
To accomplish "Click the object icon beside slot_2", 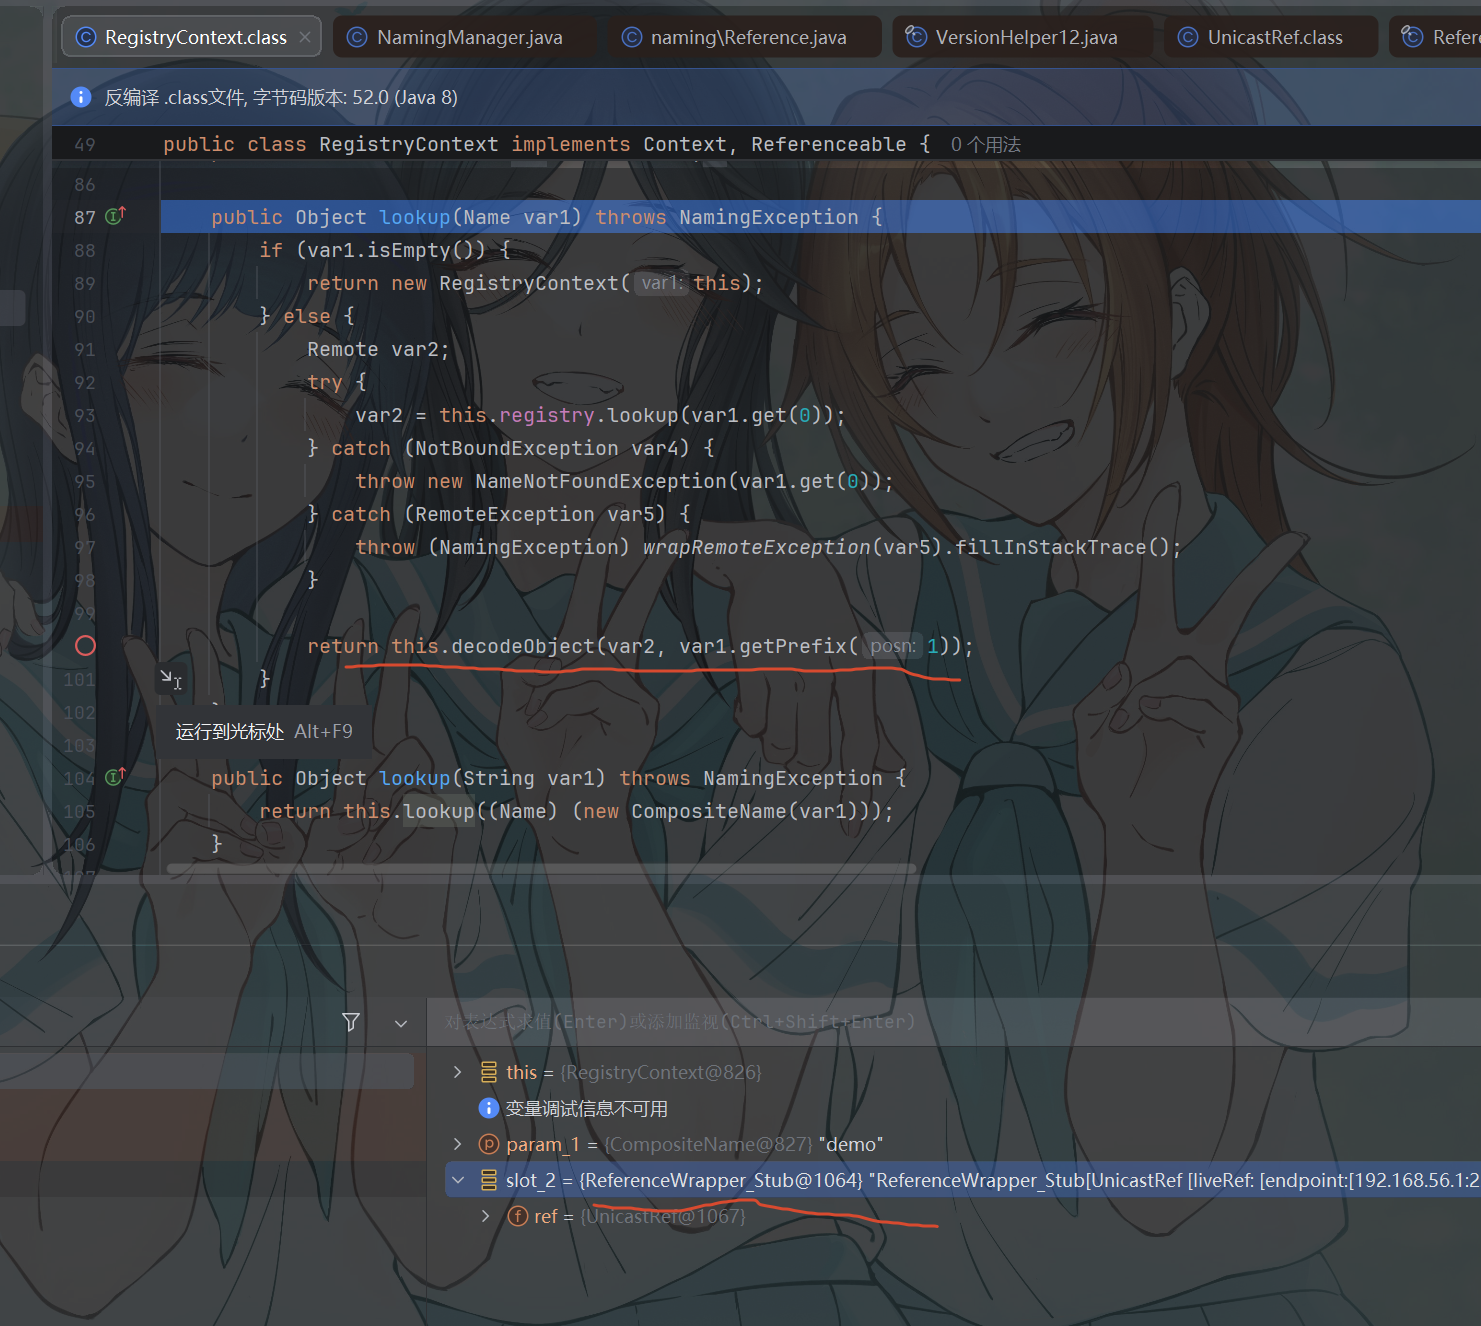I will coord(489,1180).
